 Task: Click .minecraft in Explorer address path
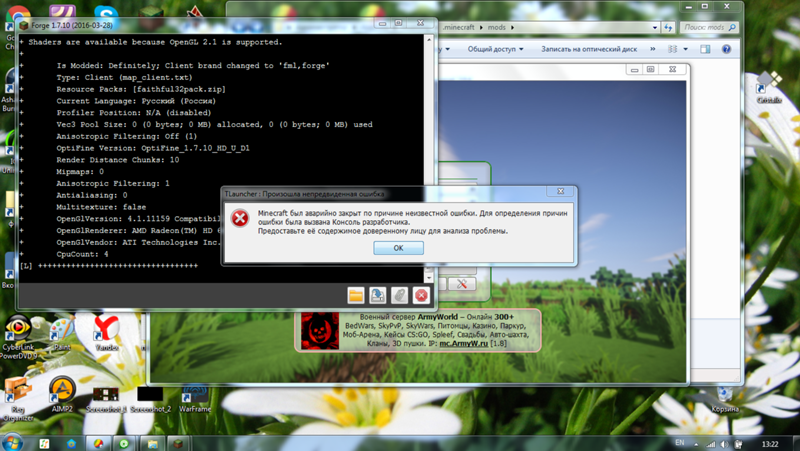(x=459, y=28)
